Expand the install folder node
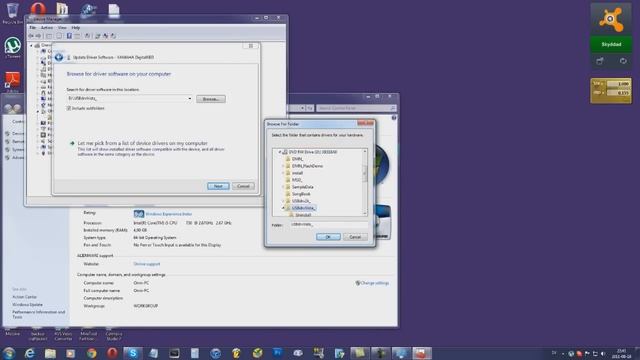 coord(283,173)
